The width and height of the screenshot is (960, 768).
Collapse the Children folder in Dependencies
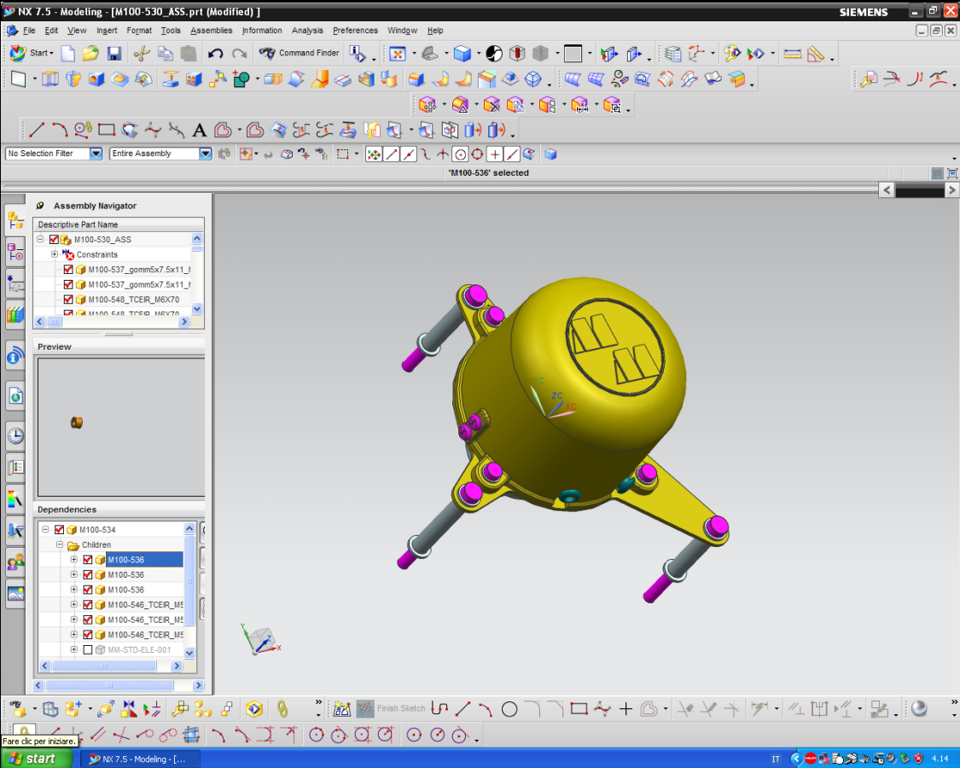click(59, 544)
